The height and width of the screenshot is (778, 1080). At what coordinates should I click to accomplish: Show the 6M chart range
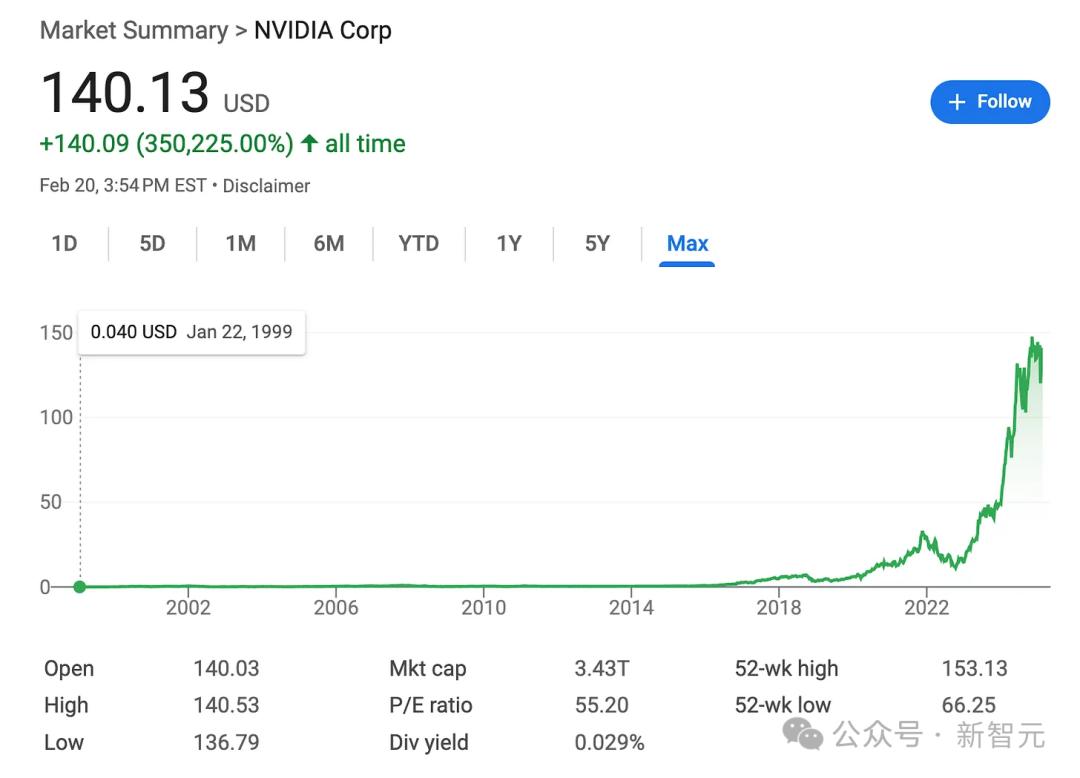coord(328,243)
